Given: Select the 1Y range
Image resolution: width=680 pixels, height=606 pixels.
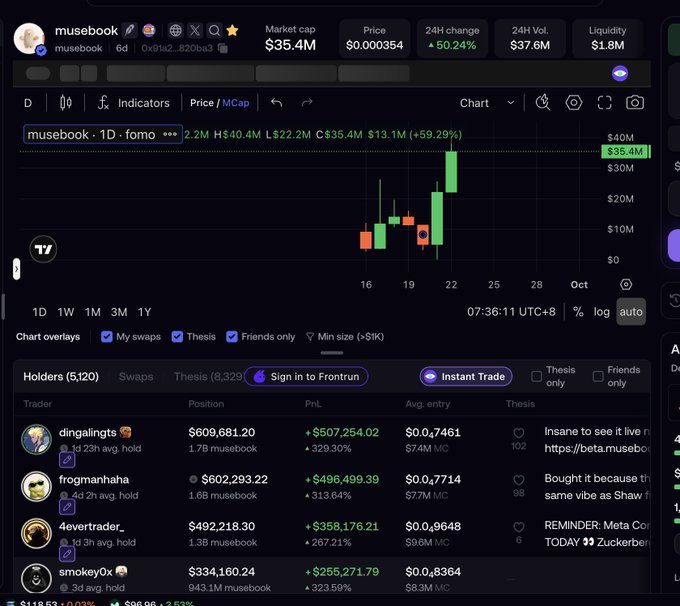Looking at the screenshot, I should pos(144,312).
